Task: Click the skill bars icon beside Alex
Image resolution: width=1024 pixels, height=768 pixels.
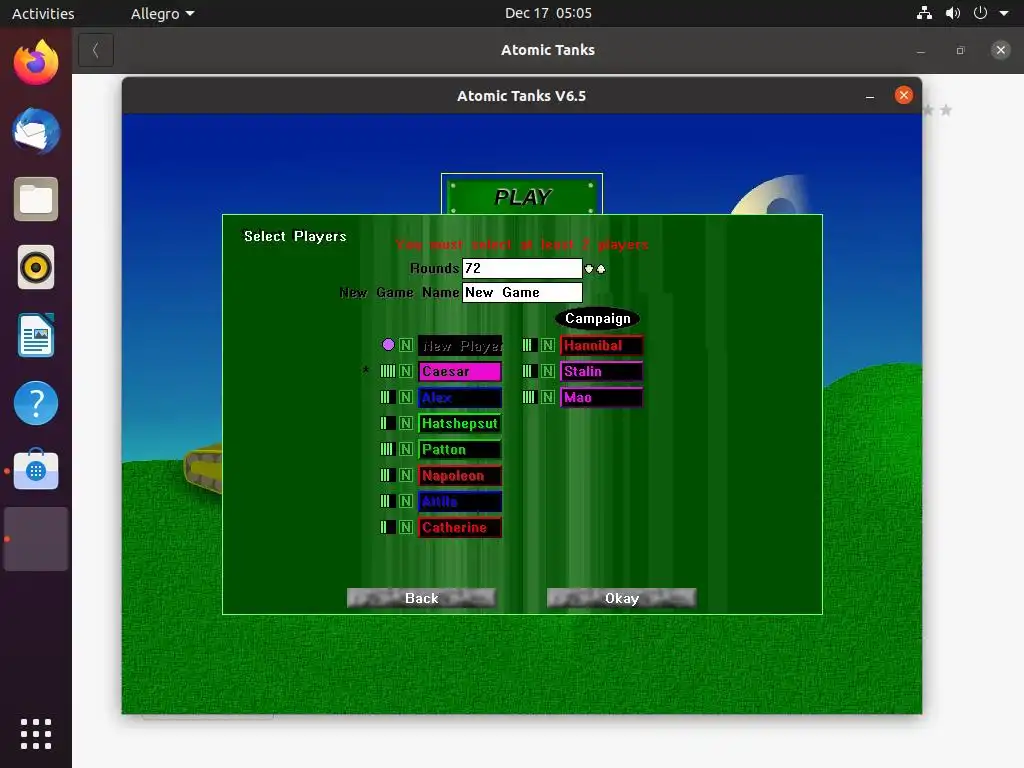Action: pos(388,397)
